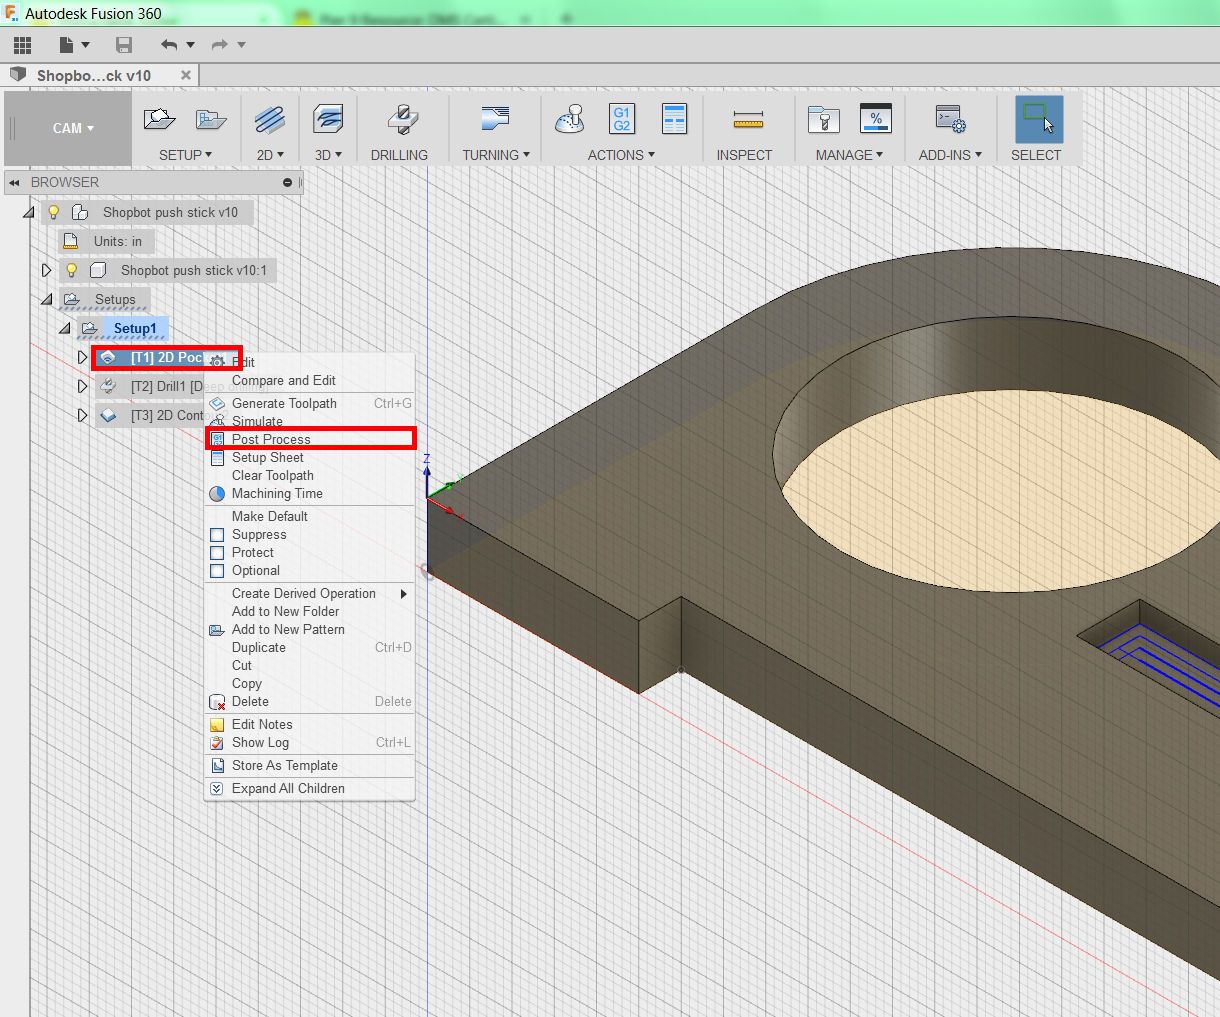Click the Inspect measure ruler icon

point(747,120)
